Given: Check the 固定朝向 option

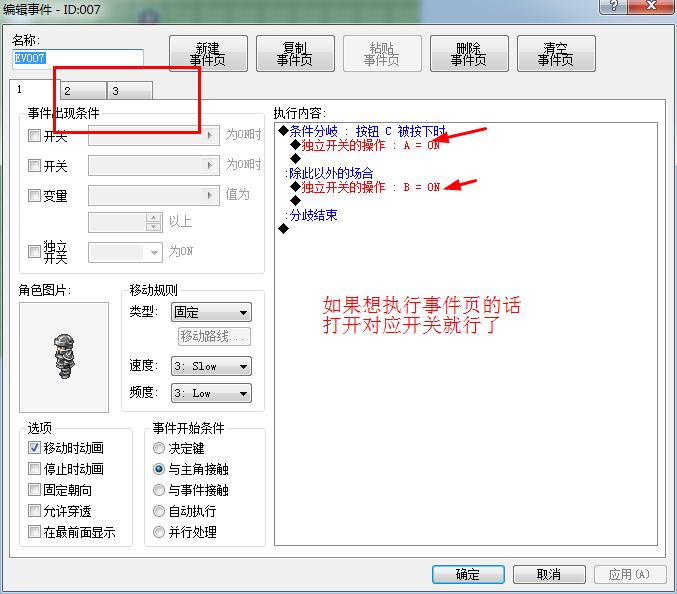Looking at the screenshot, I should pyautogui.click(x=34, y=490).
